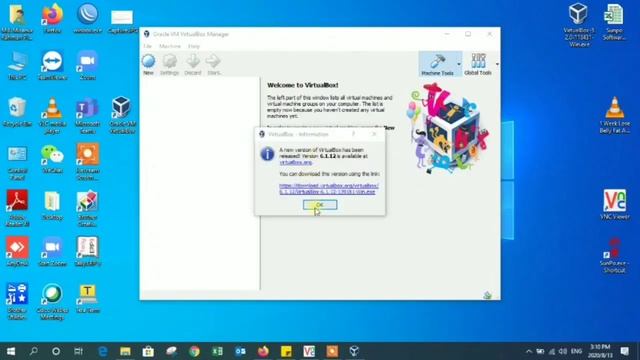Click the Start toolbar icon in VirtualBox
Viewport: 640px width, 360px height.
(x=213, y=64)
